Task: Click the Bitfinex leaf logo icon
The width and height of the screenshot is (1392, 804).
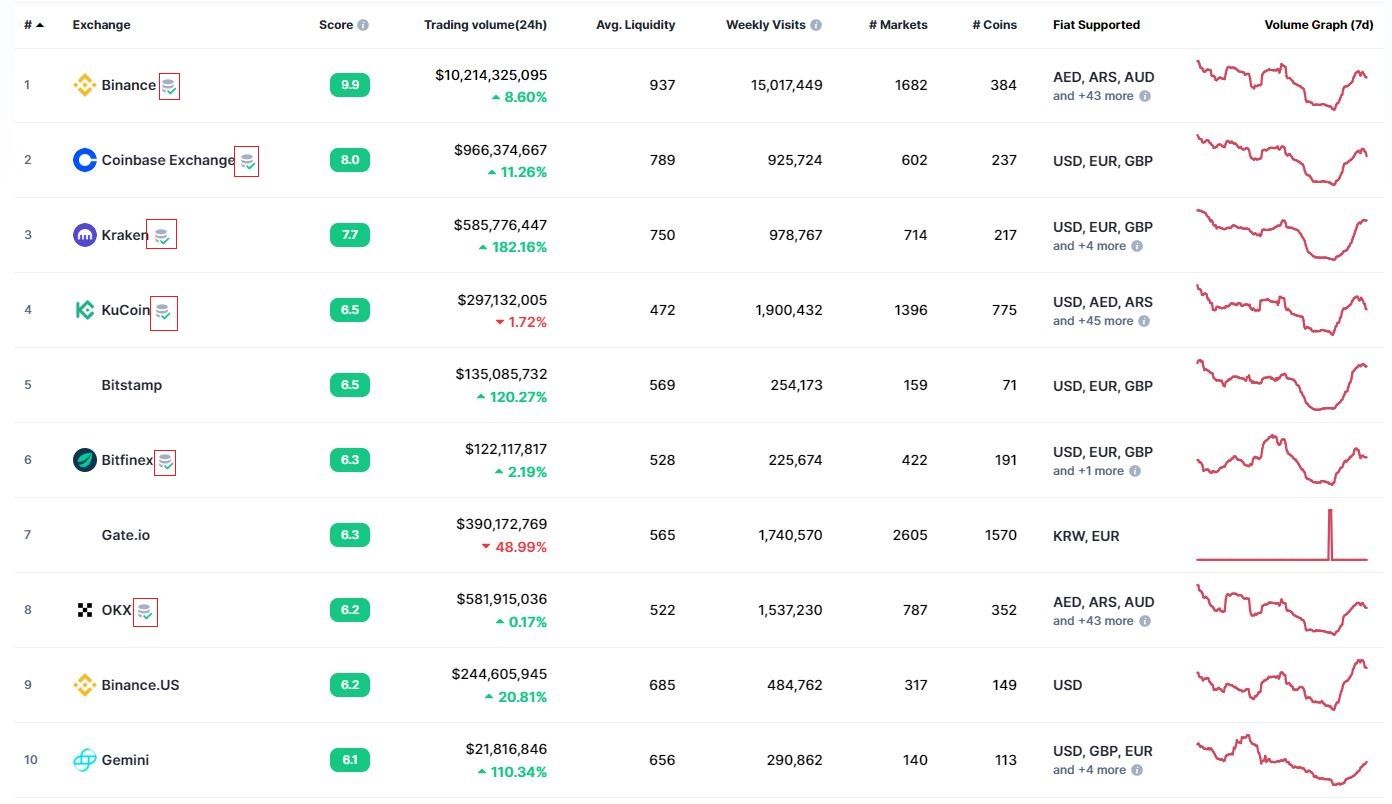Action: 85,460
